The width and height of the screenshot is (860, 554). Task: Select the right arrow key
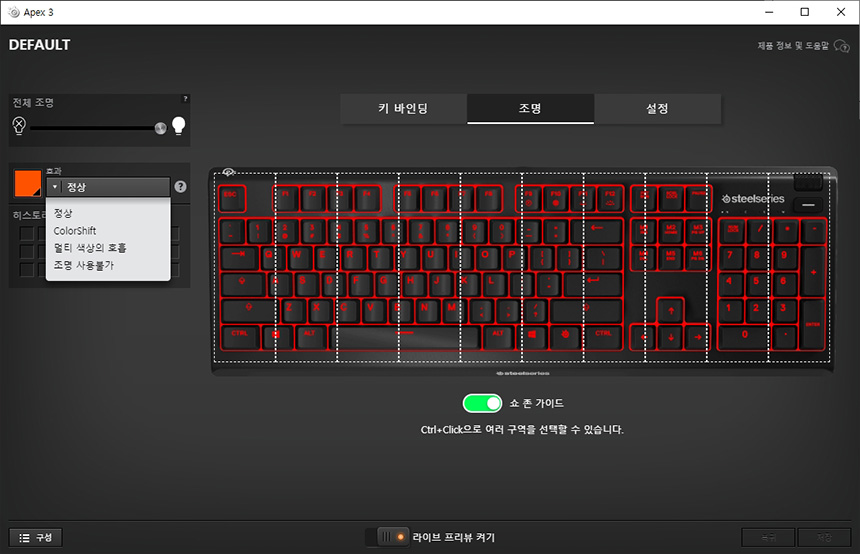pos(697,337)
